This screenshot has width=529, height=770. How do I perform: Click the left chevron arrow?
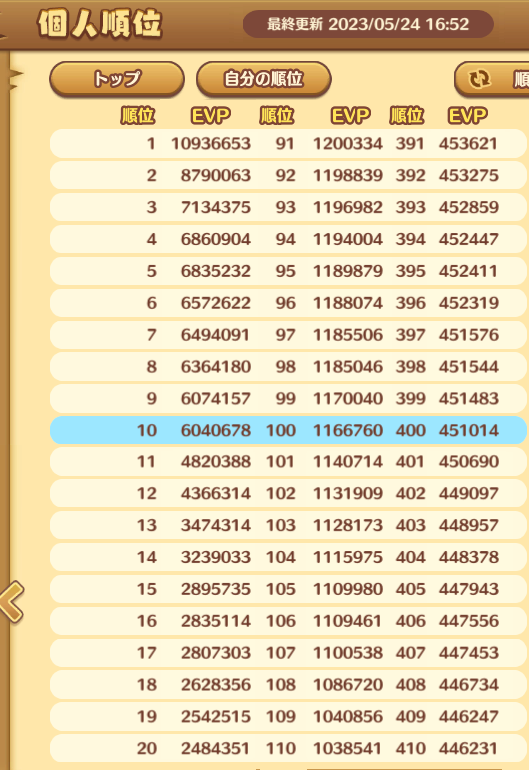(x=12, y=602)
